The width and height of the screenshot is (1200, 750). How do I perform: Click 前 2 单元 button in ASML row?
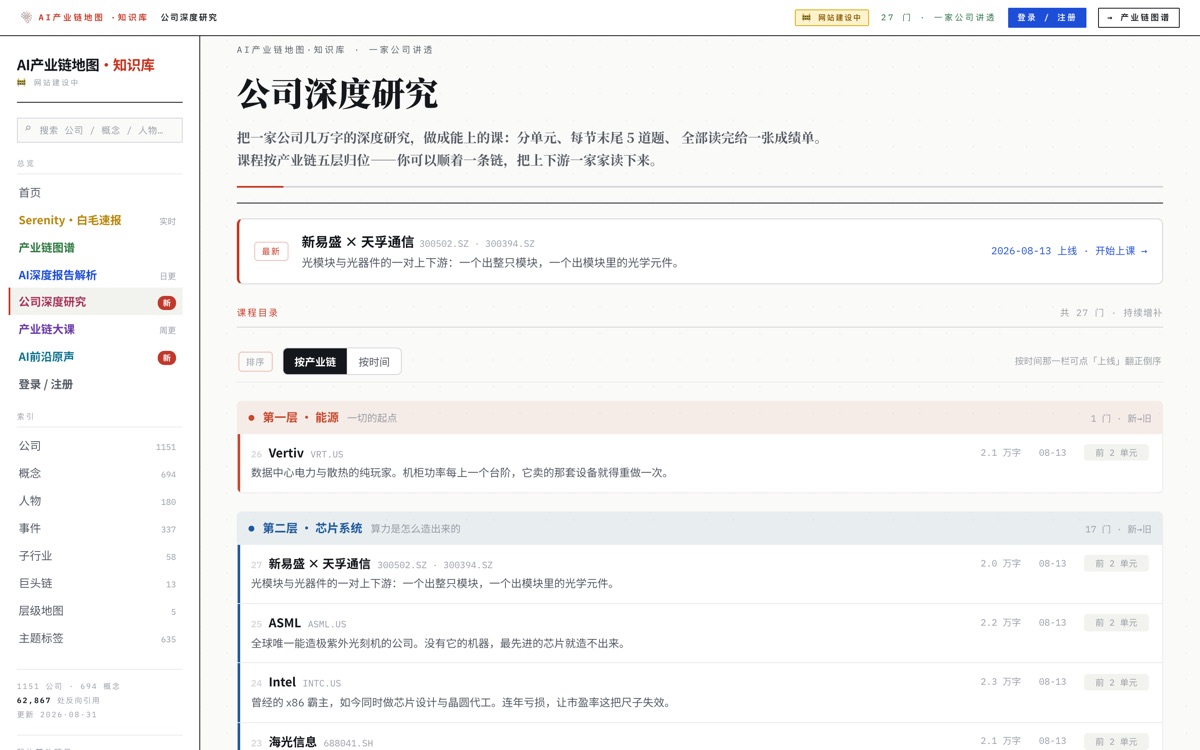pyautogui.click(x=1116, y=623)
